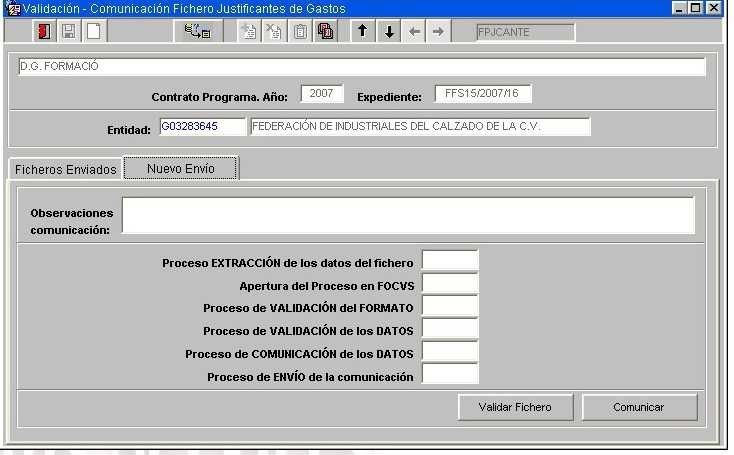Click the Proceso EXTRACCIÓN status box
The width and height of the screenshot is (734, 455).
tap(450, 261)
